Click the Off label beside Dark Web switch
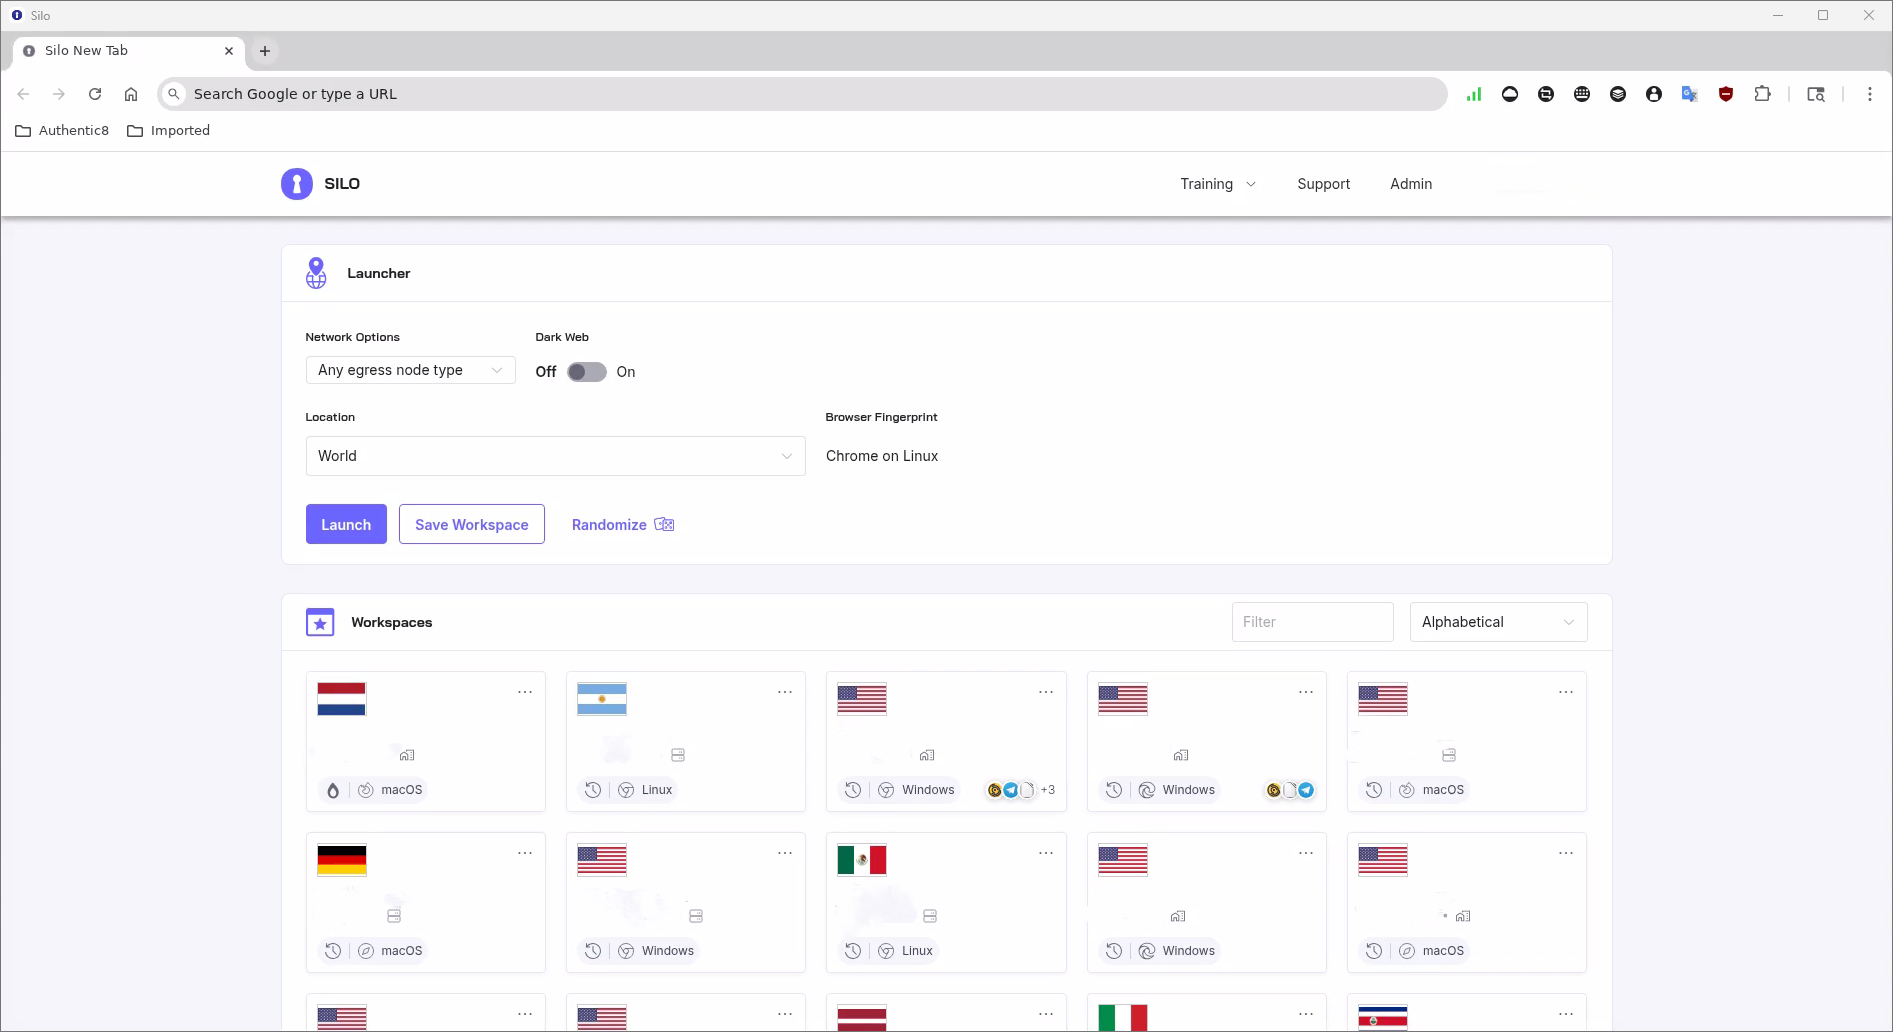The width and height of the screenshot is (1893, 1032). click(546, 372)
